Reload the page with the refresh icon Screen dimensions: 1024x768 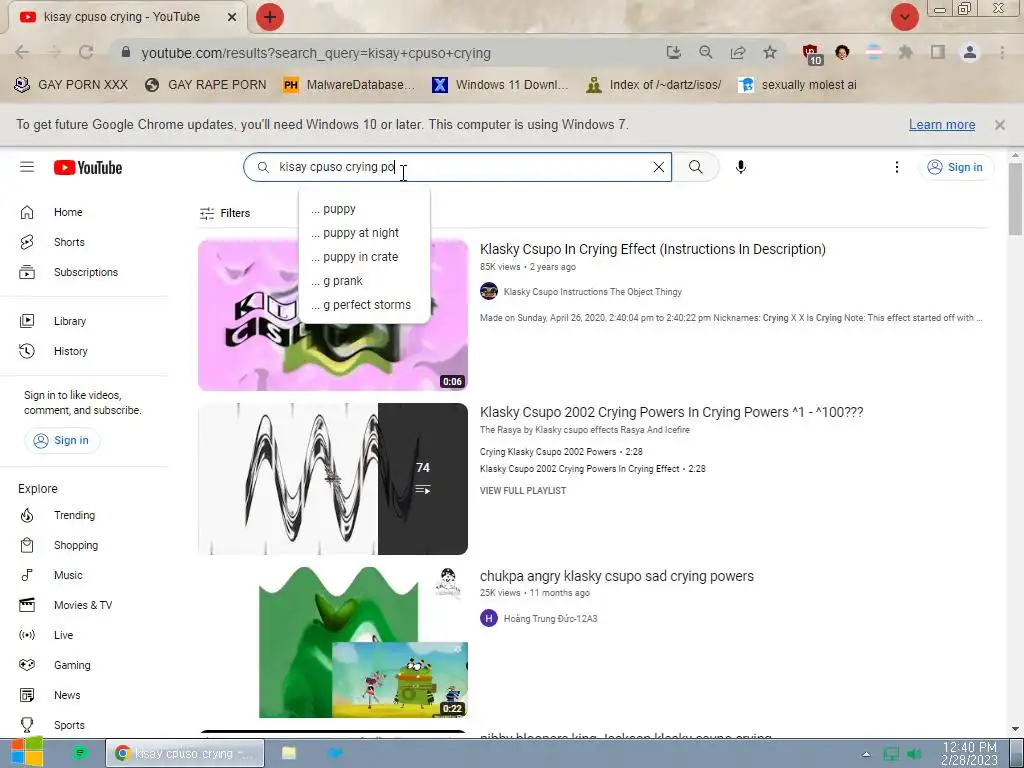[x=86, y=53]
